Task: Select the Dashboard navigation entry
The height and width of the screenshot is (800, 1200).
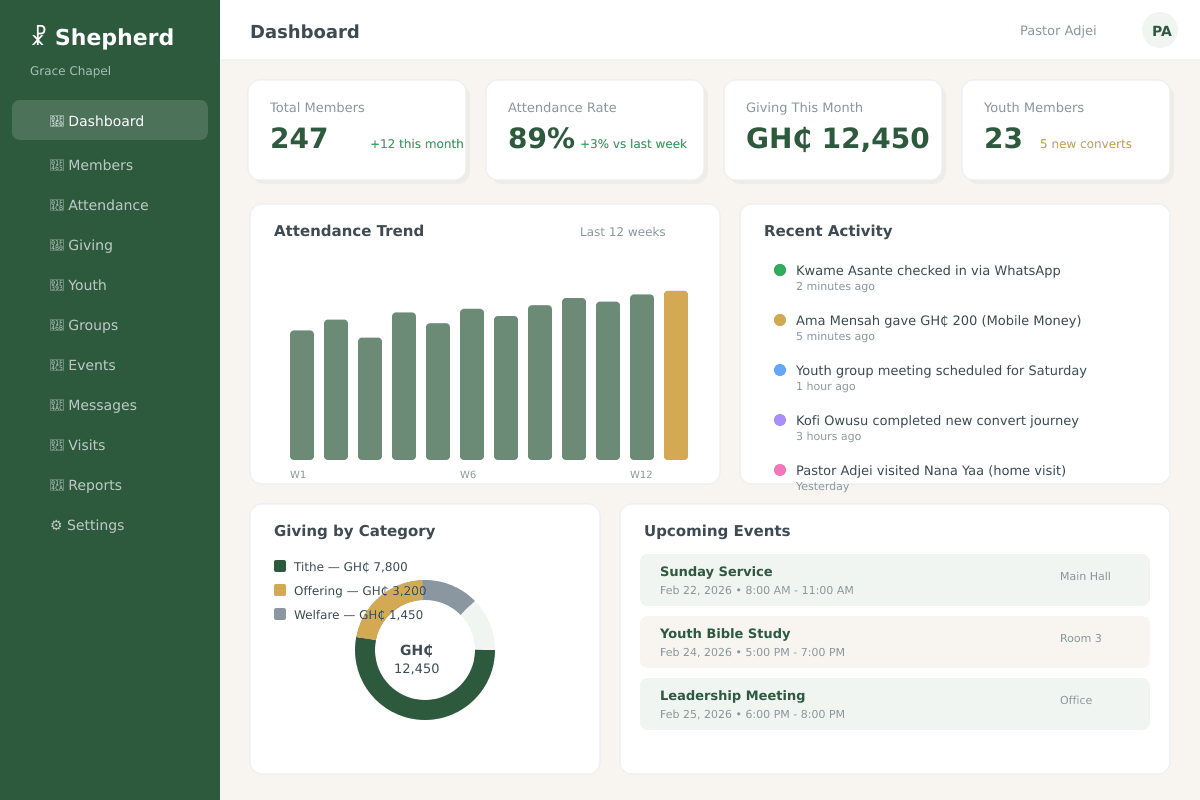Action: (109, 120)
